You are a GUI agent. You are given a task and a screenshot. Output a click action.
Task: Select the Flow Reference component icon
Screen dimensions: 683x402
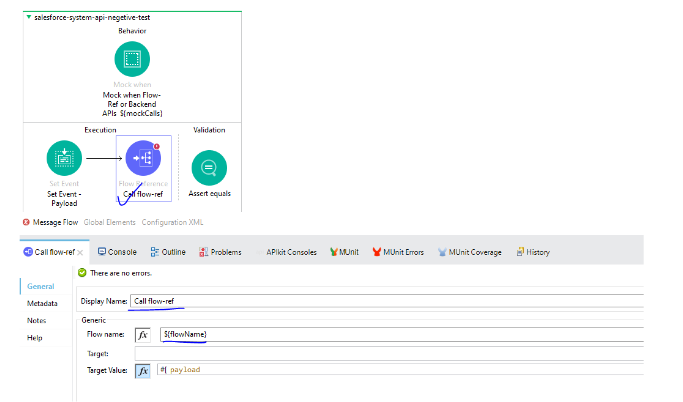tap(143, 158)
